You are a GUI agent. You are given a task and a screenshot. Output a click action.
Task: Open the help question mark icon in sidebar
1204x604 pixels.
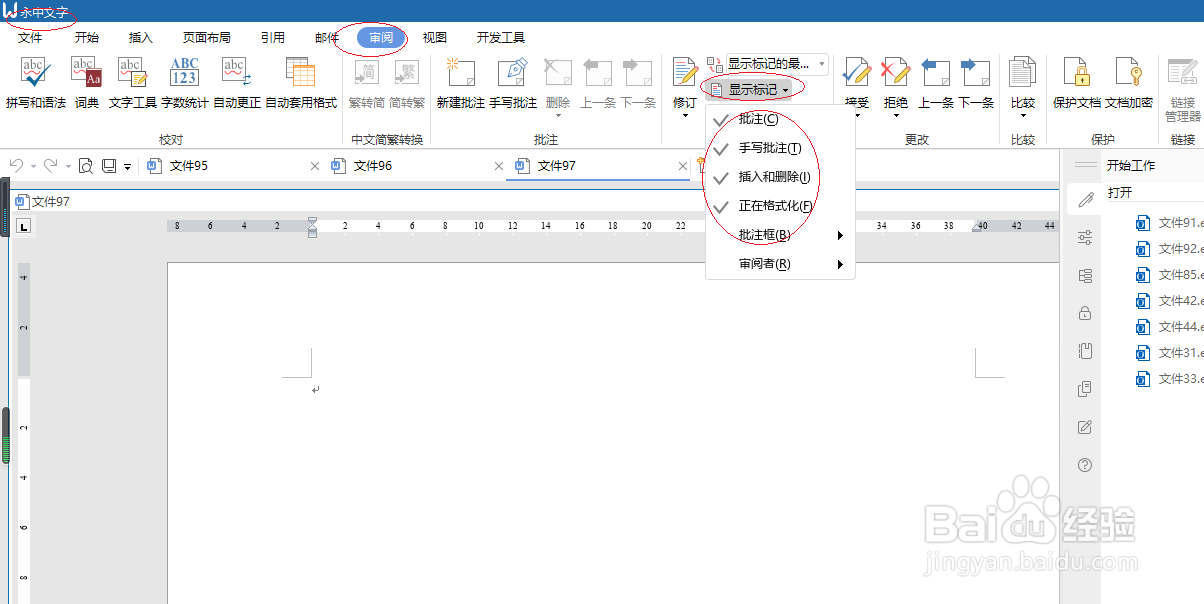[1085, 465]
